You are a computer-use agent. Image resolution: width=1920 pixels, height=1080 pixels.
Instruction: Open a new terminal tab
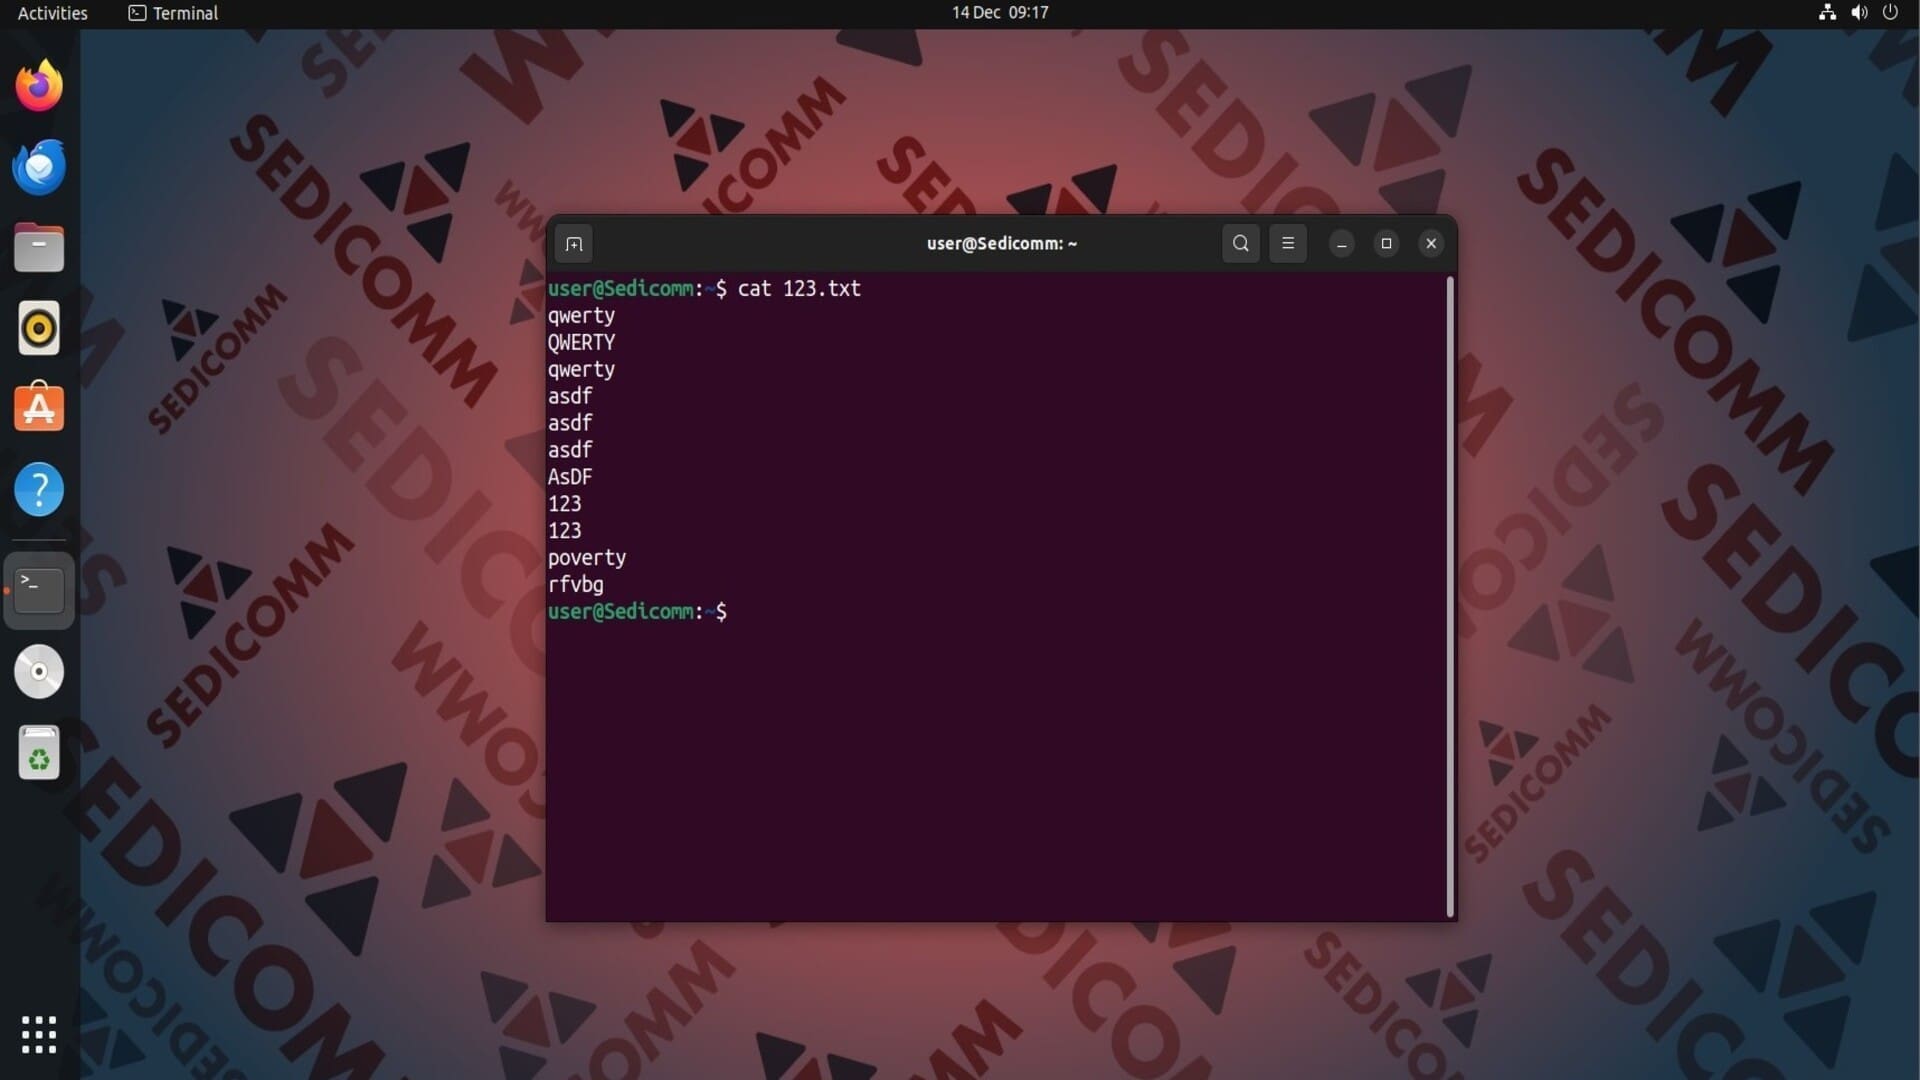pyautogui.click(x=573, y=244)
